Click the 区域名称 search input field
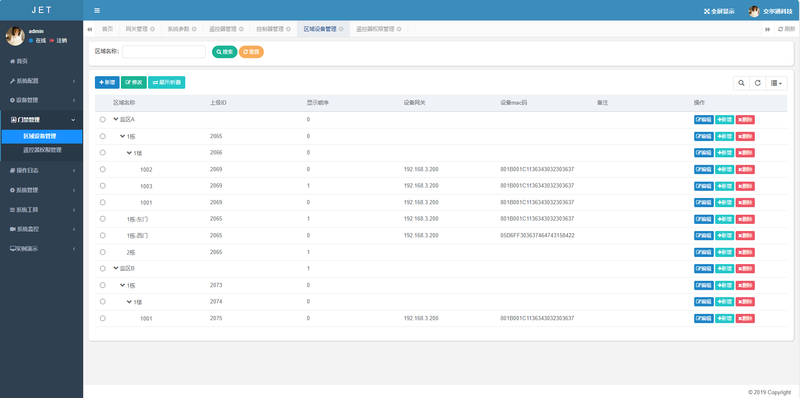This screenshot has width=800, height=398. (164, 52)
